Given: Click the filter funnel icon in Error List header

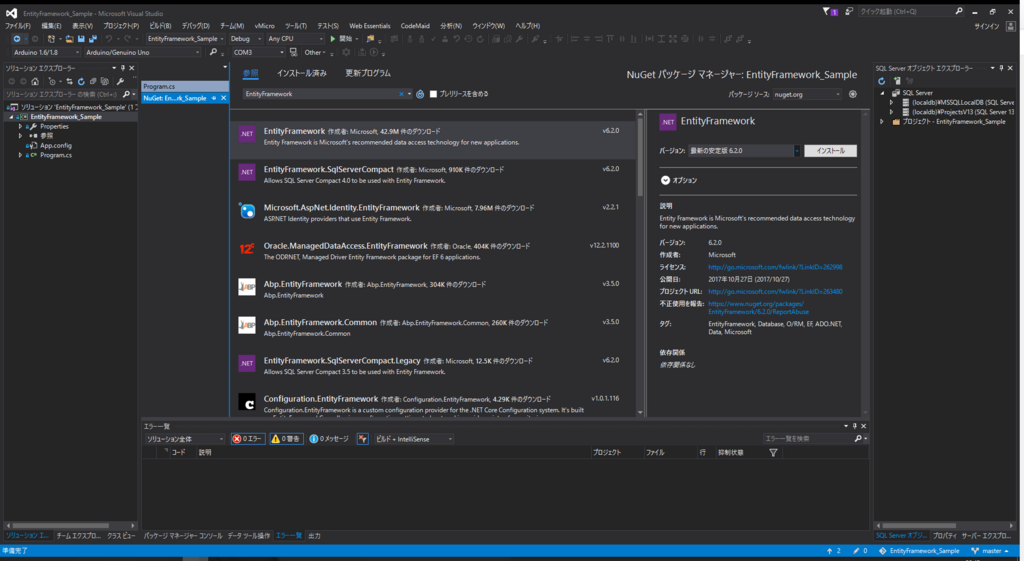Looking at the screenshot, I should pos(773,453).
